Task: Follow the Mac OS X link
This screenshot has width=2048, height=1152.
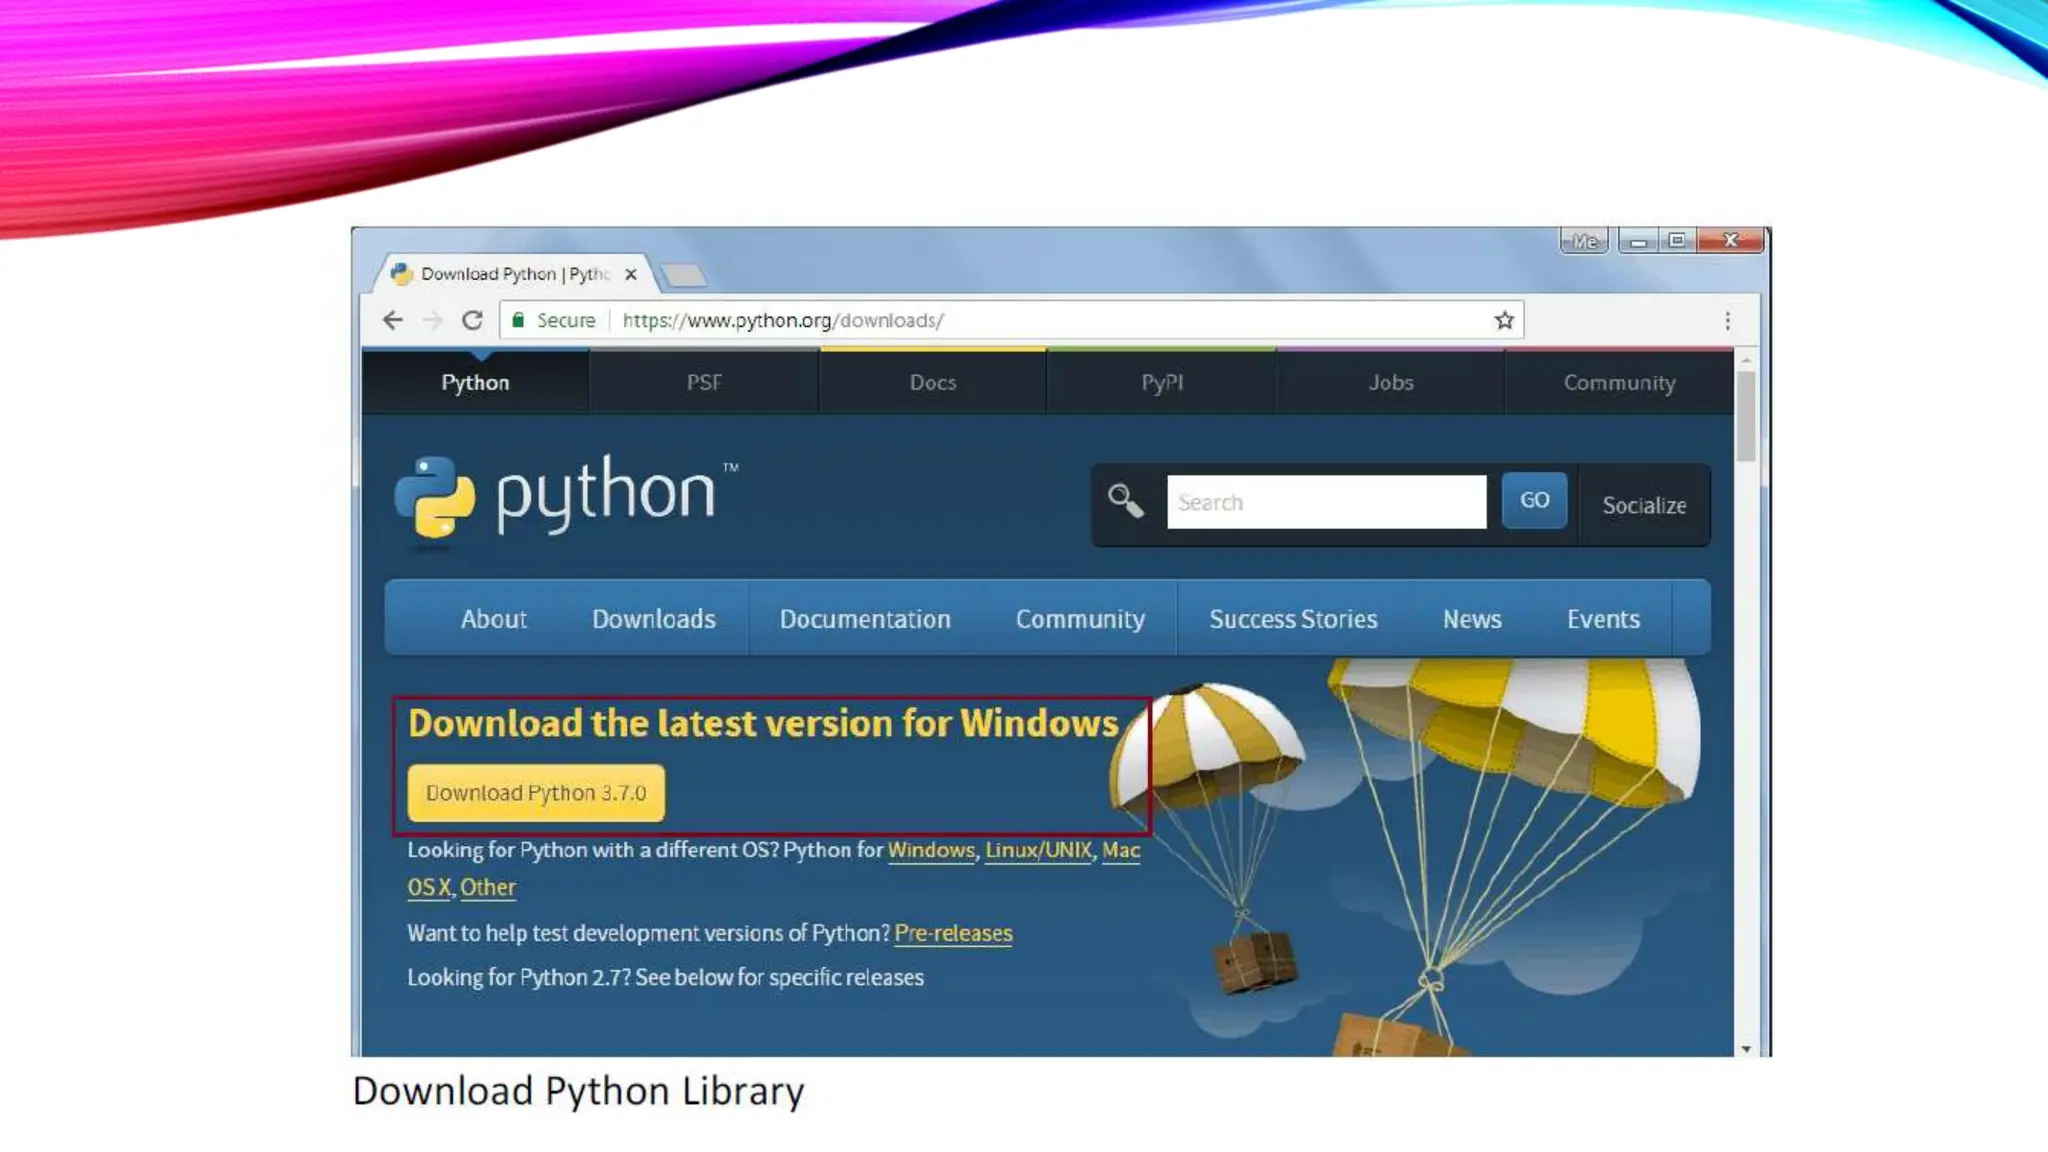Action: [x=1121, y=850]
